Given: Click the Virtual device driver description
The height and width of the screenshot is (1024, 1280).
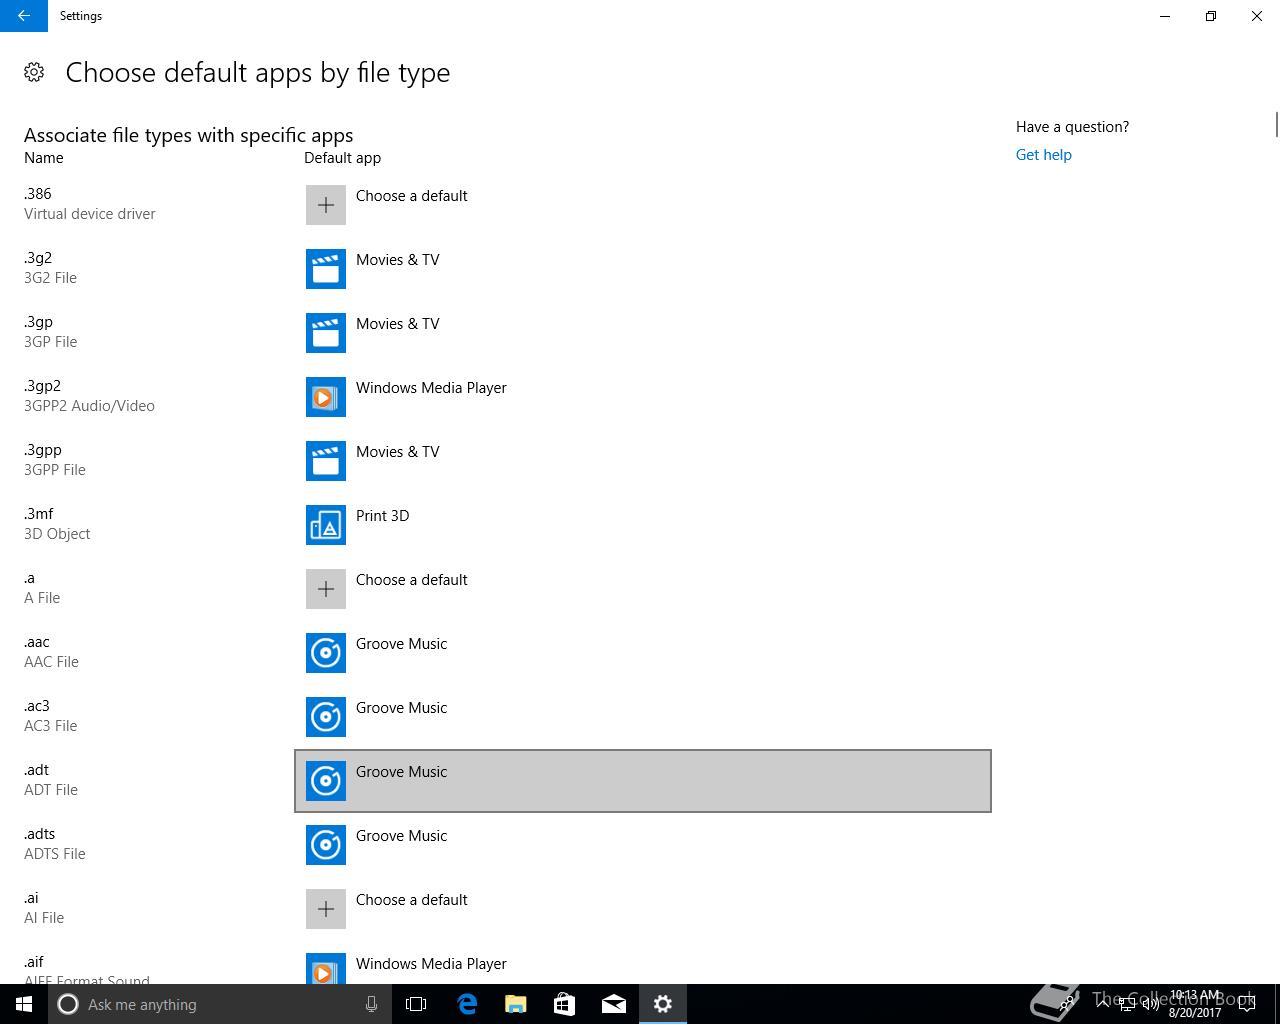Looking at the screenshot, I should click(x=90, y=214).
